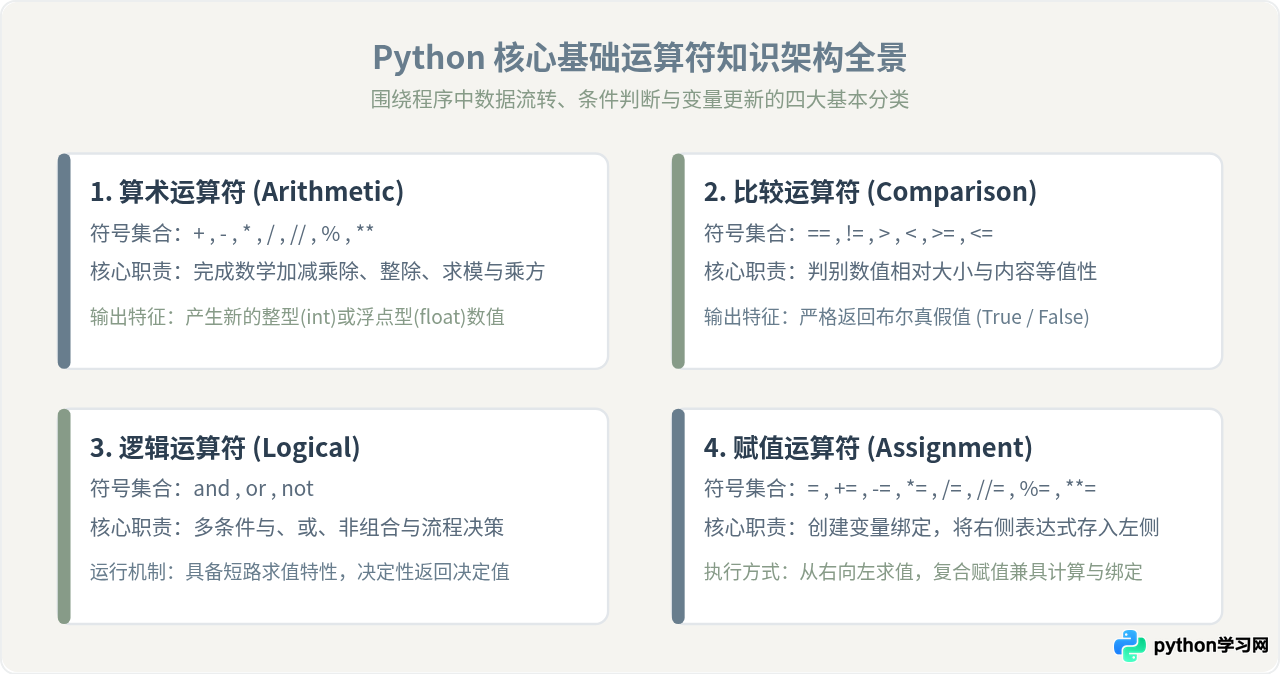
Task: Select heading '4. 赋值运算符 (Assignment)'
Action: [x=868, y=447]
